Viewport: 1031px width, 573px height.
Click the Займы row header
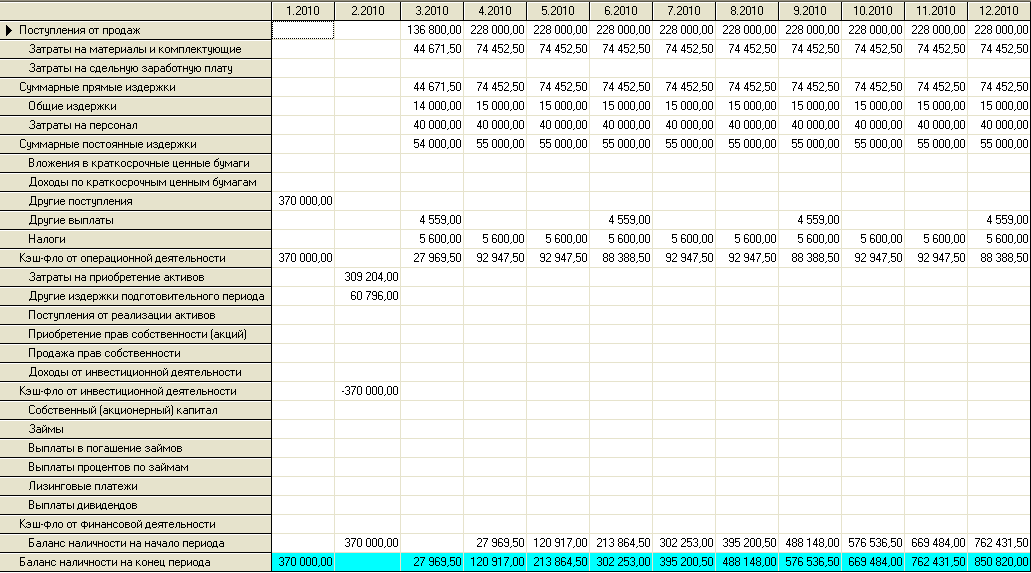coord(135,430)
